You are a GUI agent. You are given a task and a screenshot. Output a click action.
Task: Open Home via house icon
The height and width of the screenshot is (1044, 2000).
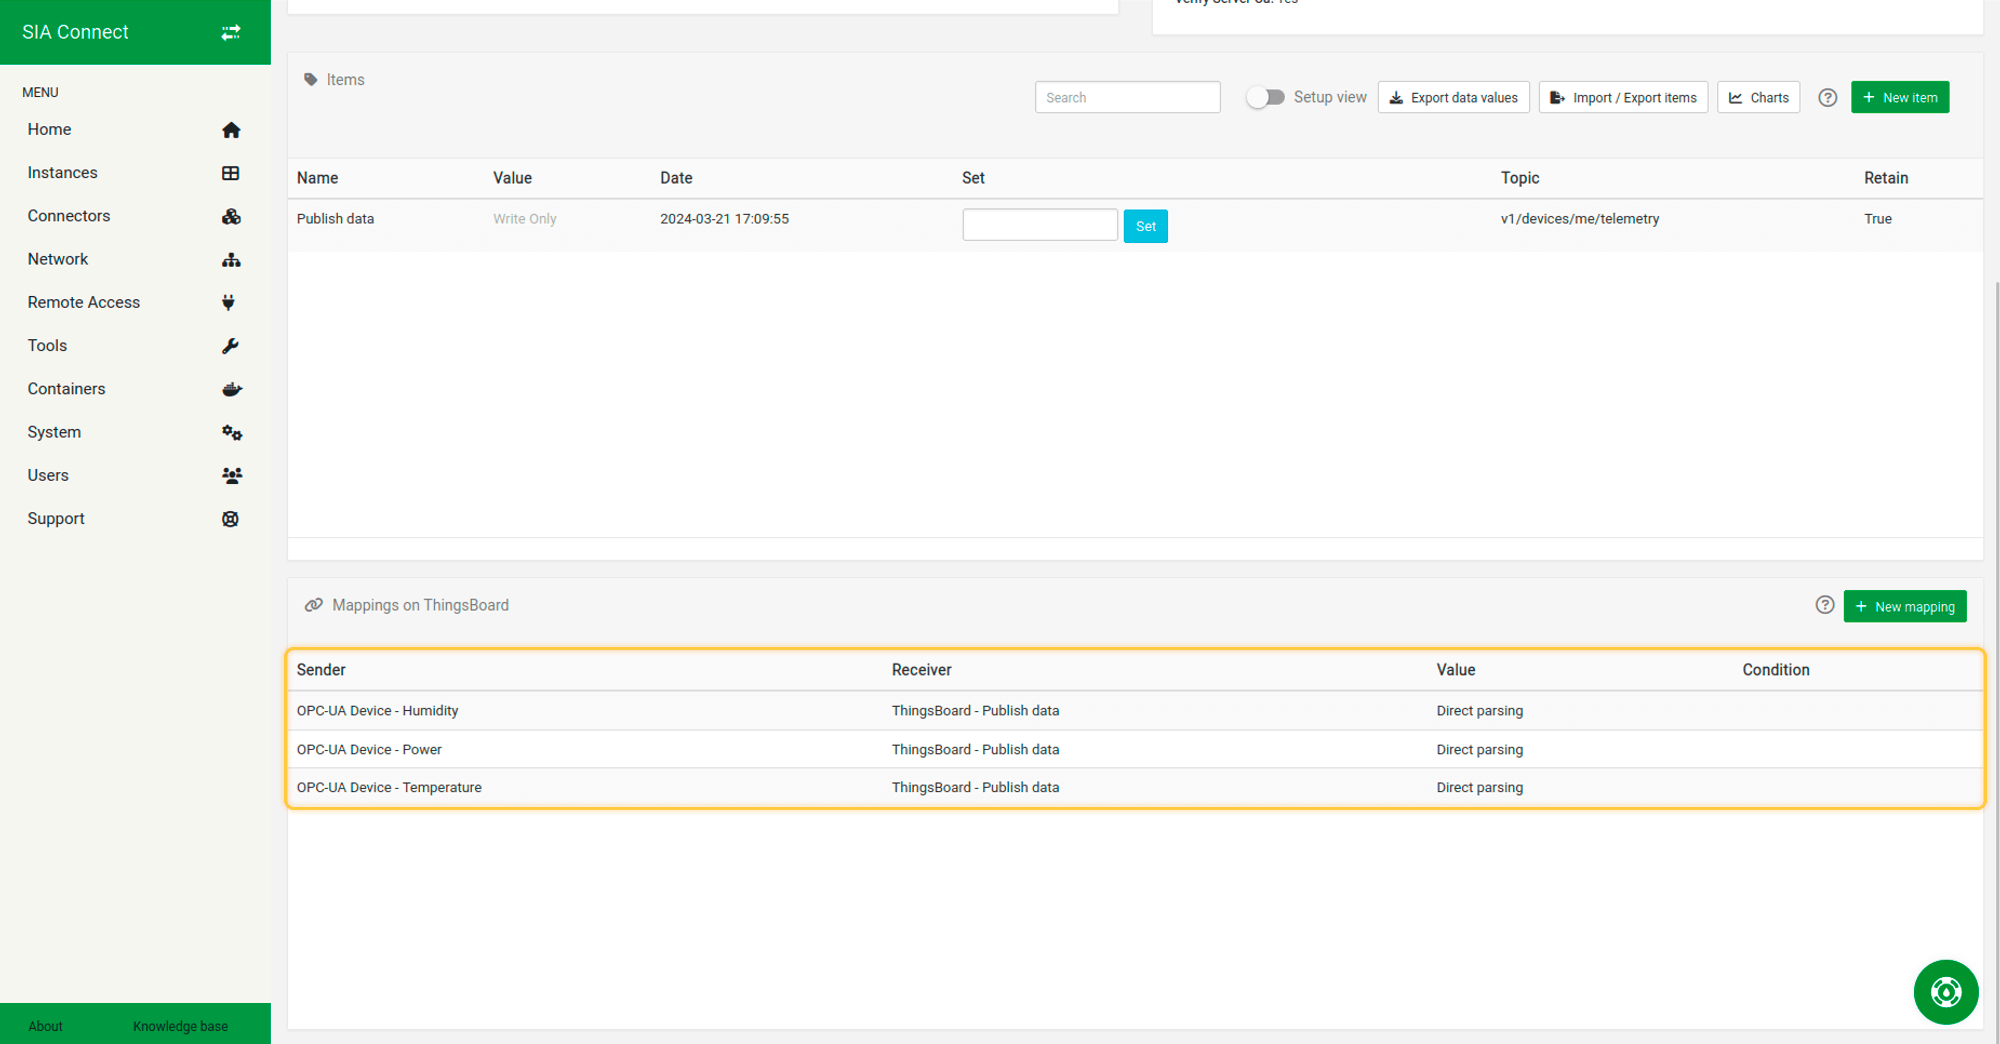231,130
